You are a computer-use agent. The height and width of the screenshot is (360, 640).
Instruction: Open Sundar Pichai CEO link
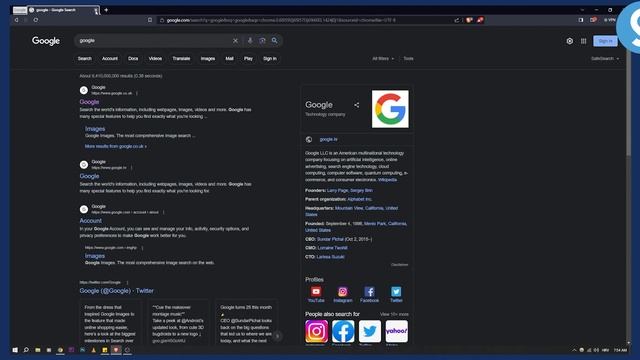[x=330, y=239]
